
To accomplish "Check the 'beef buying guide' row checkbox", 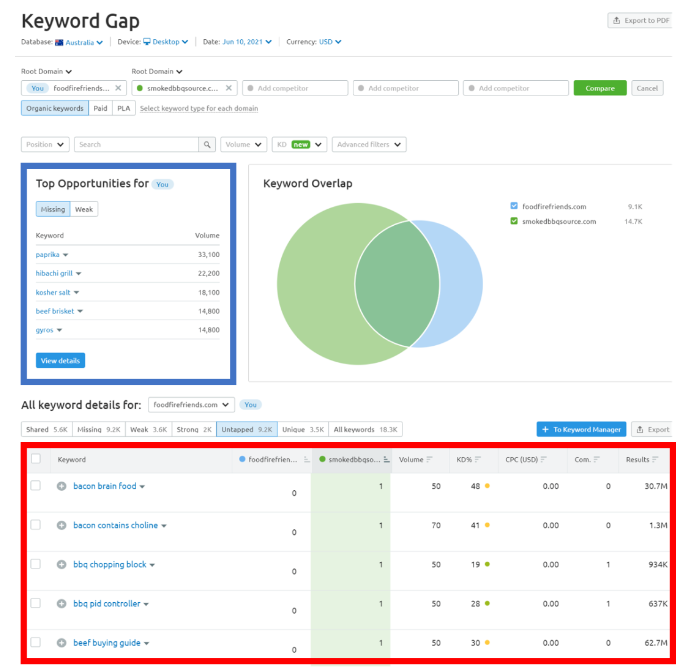I will (36, 642).
